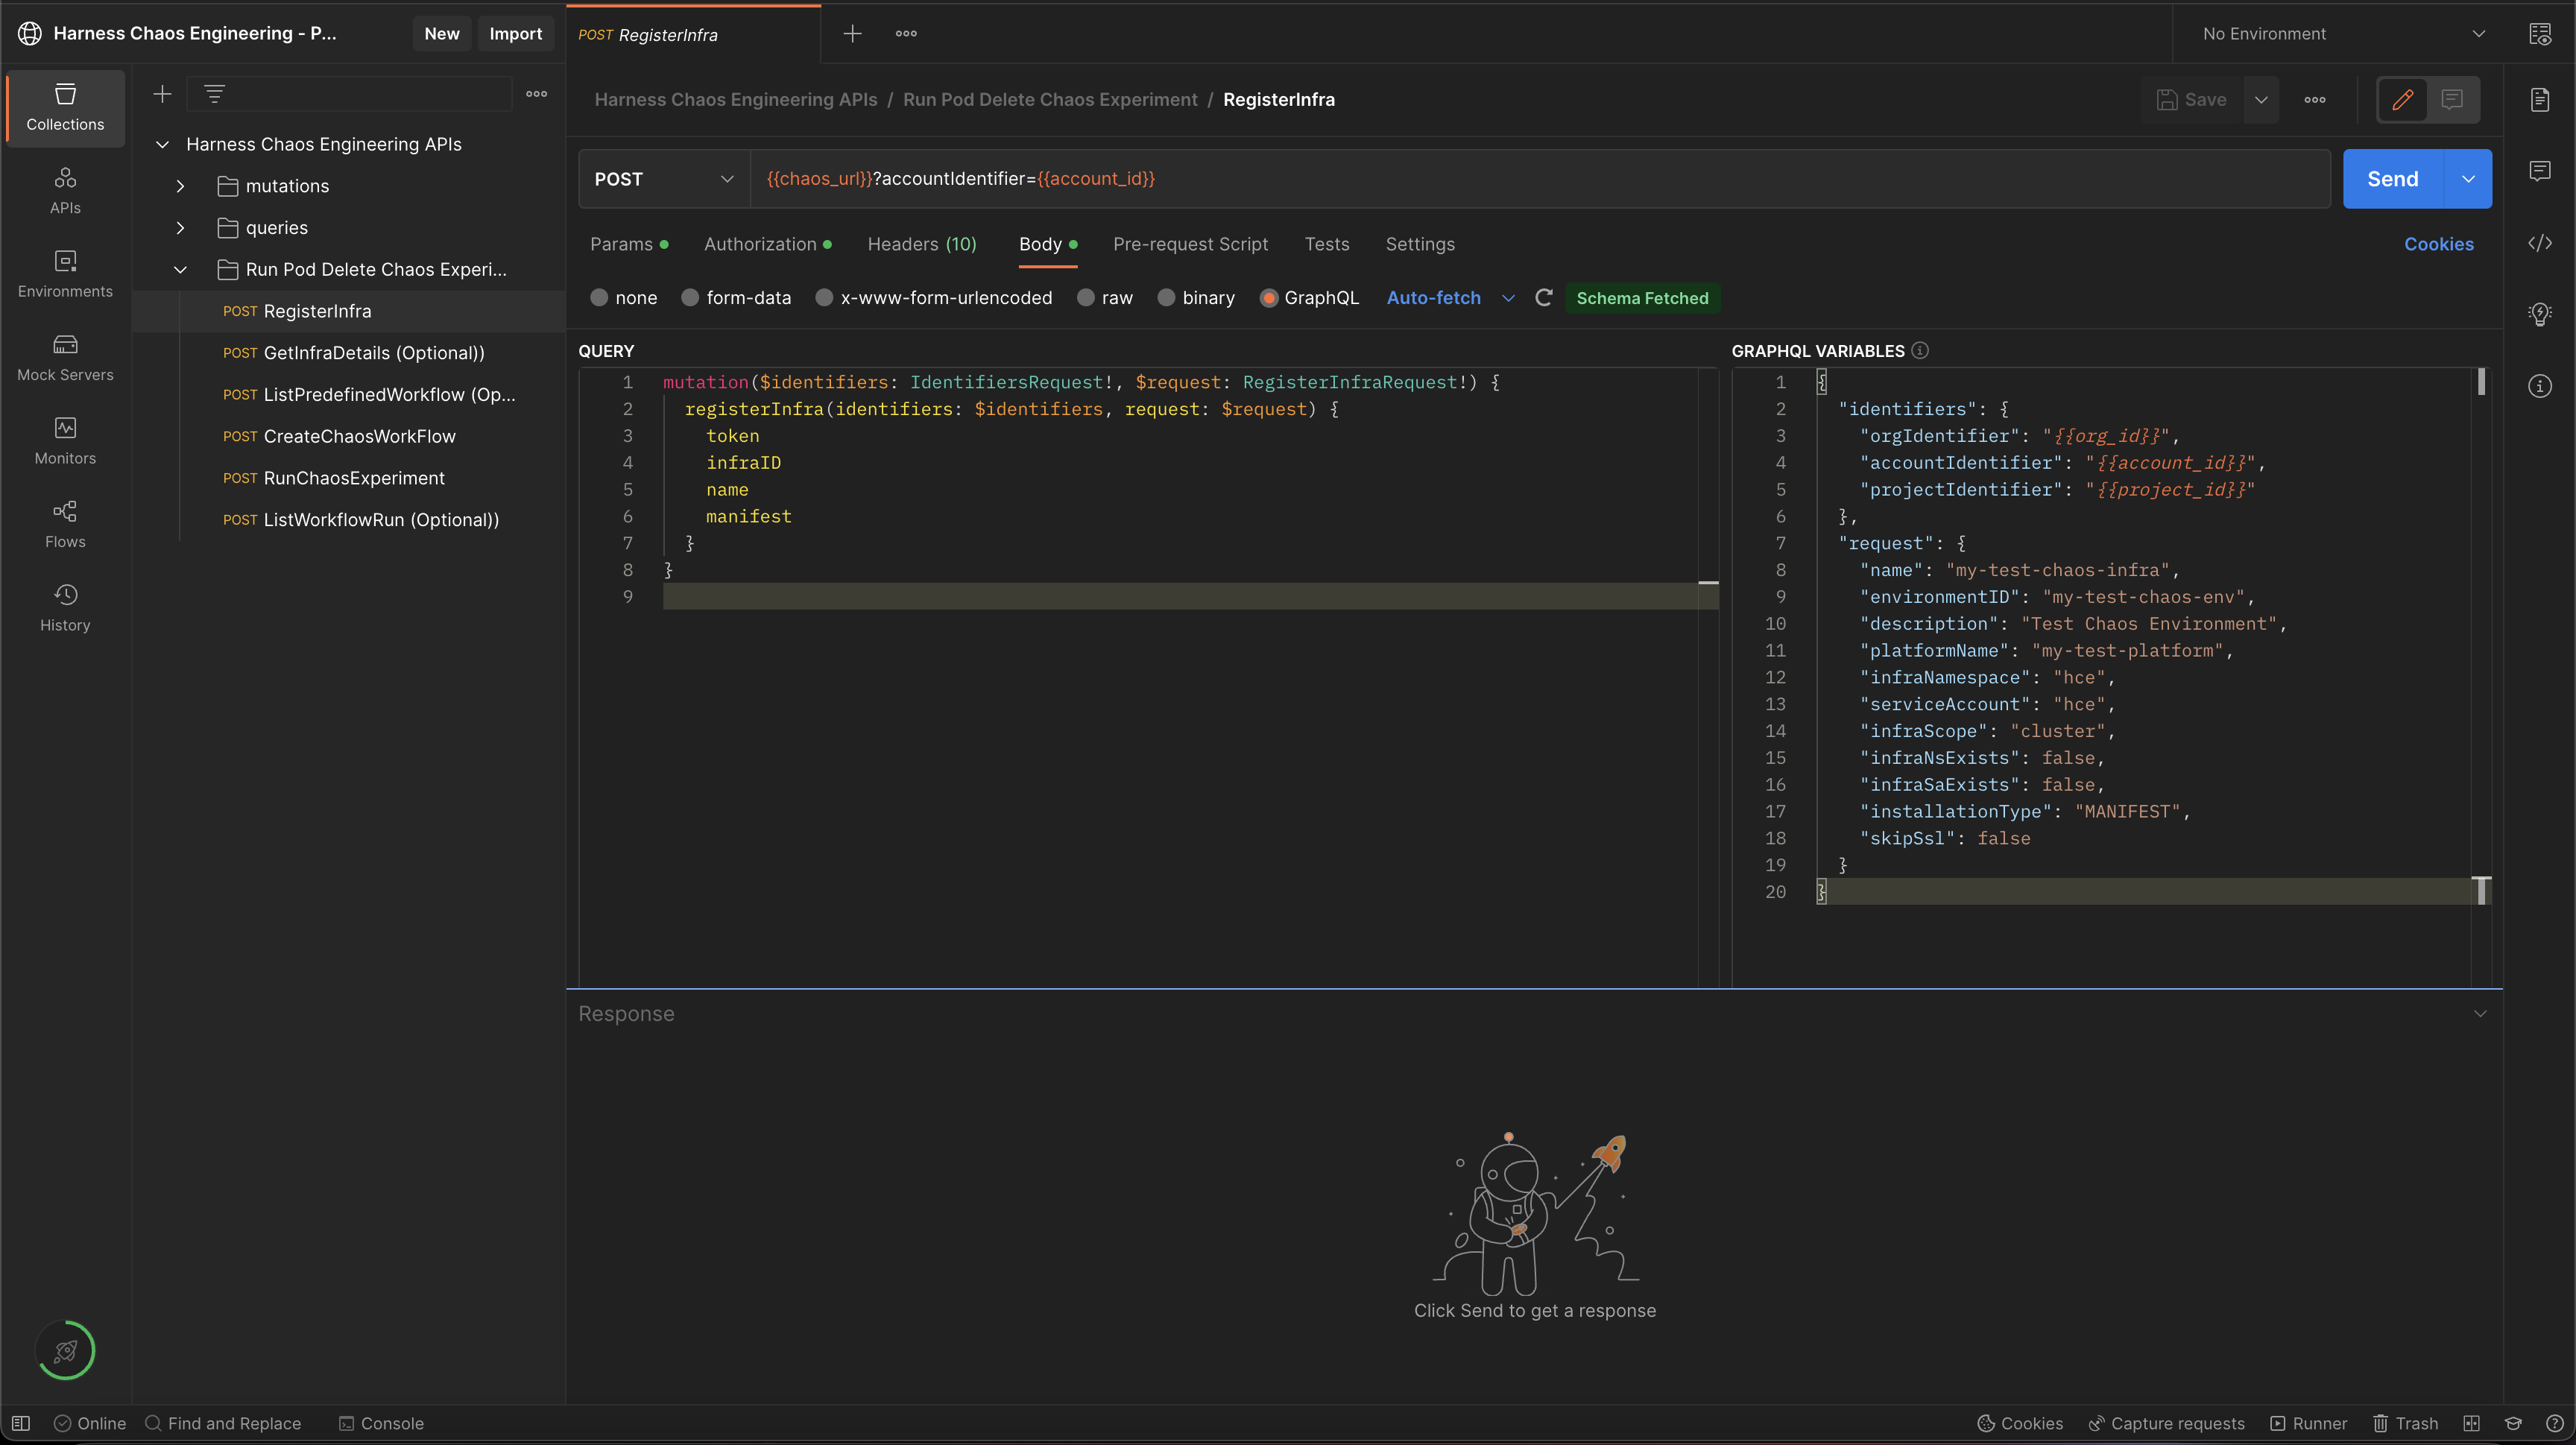The image size is (2576, 1445).
Task: Open the Send button dropdown arrow
Action: tap(2468, 179)
